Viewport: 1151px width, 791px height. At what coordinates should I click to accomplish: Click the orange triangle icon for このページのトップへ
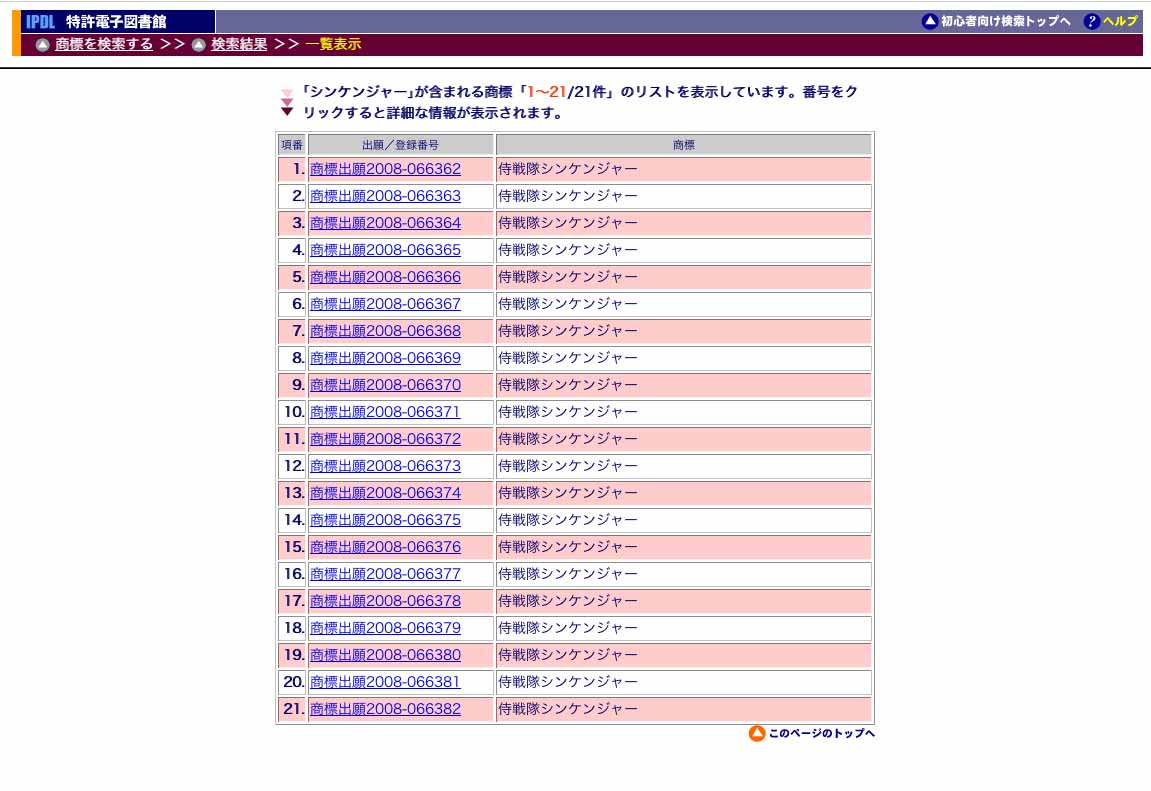tap(757, 733)
